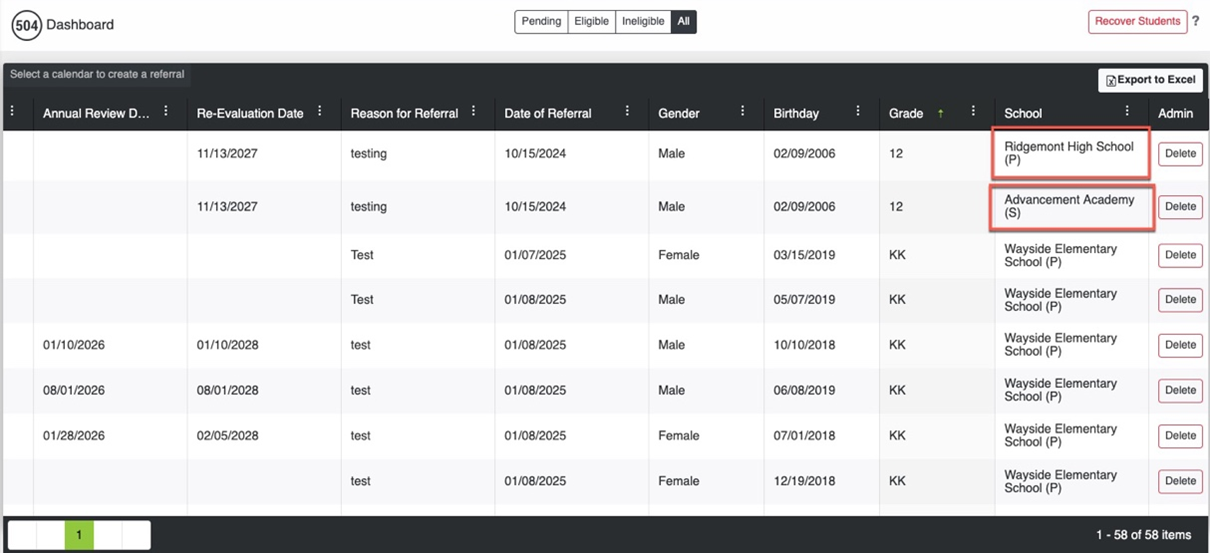This screenshot has height=553, width=1210.
Task: Click the Recover Students button
Action: [1137, 21]
